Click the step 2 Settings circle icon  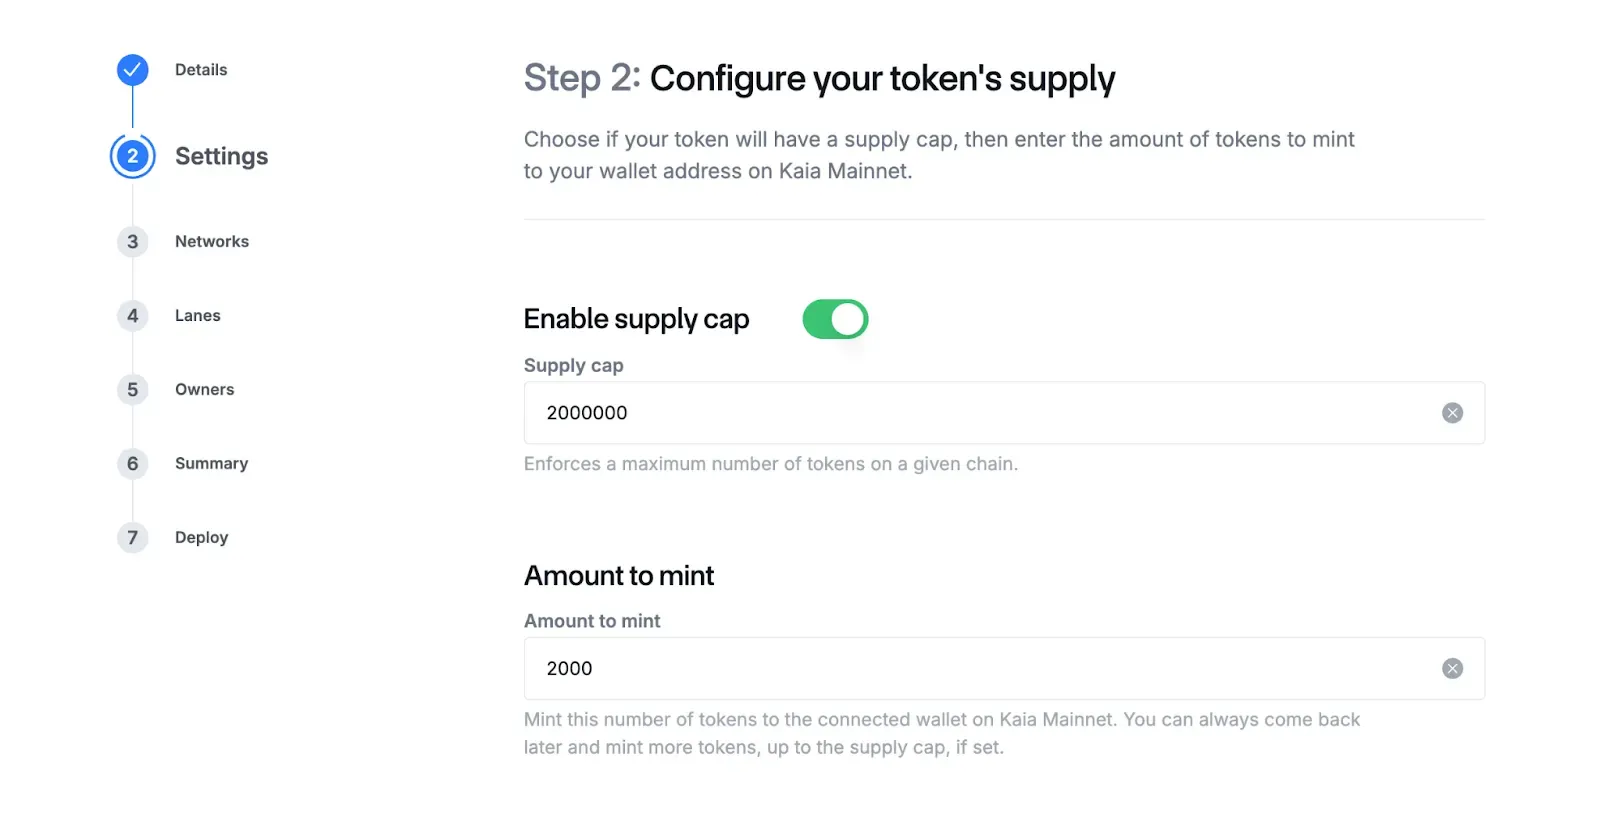point(132,156)
